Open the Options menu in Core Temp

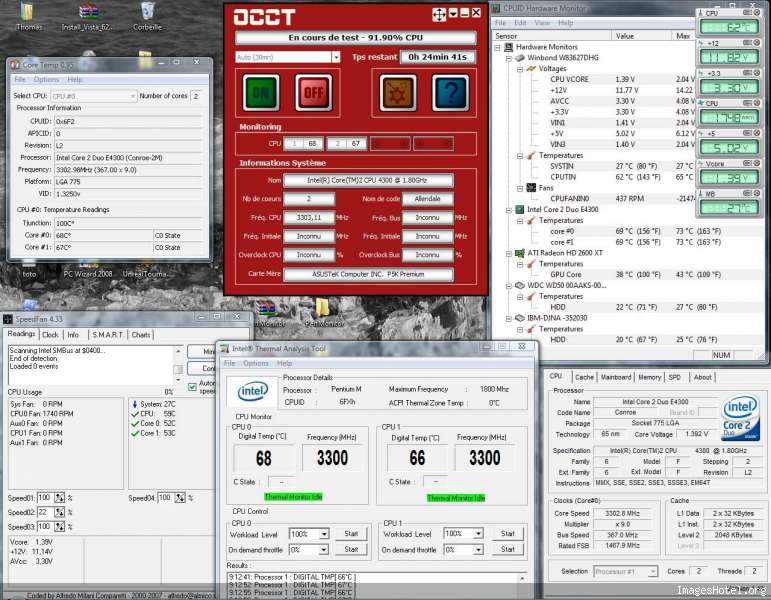(x=46, y=80)
